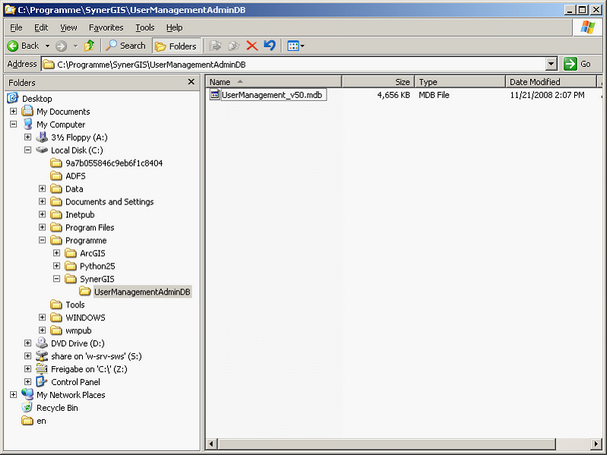The image size is (607, 455).
Task: Select UserManagementAdminDB in the tree
Action: click(142, 292)
